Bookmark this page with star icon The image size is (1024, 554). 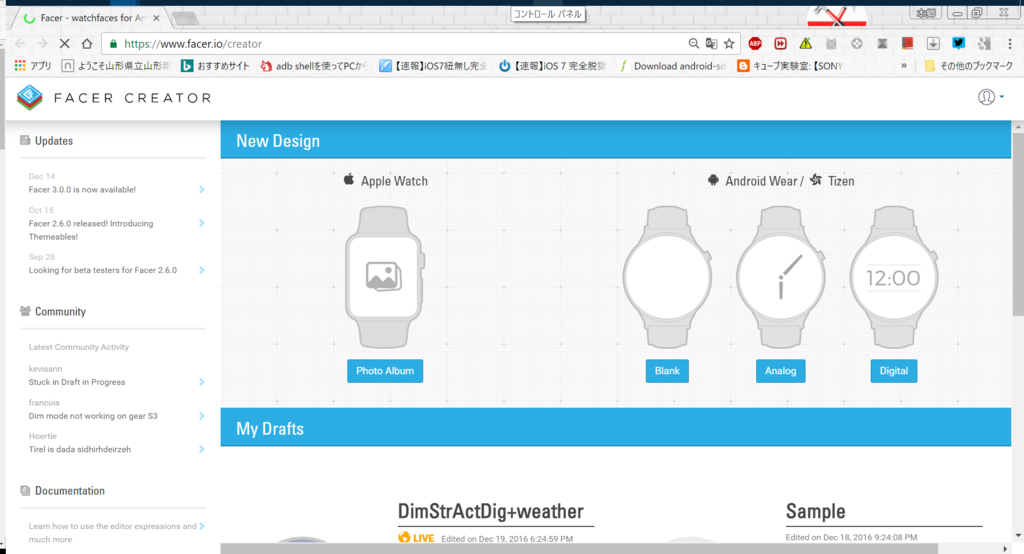pyautogui.click(x=729, y=44)
